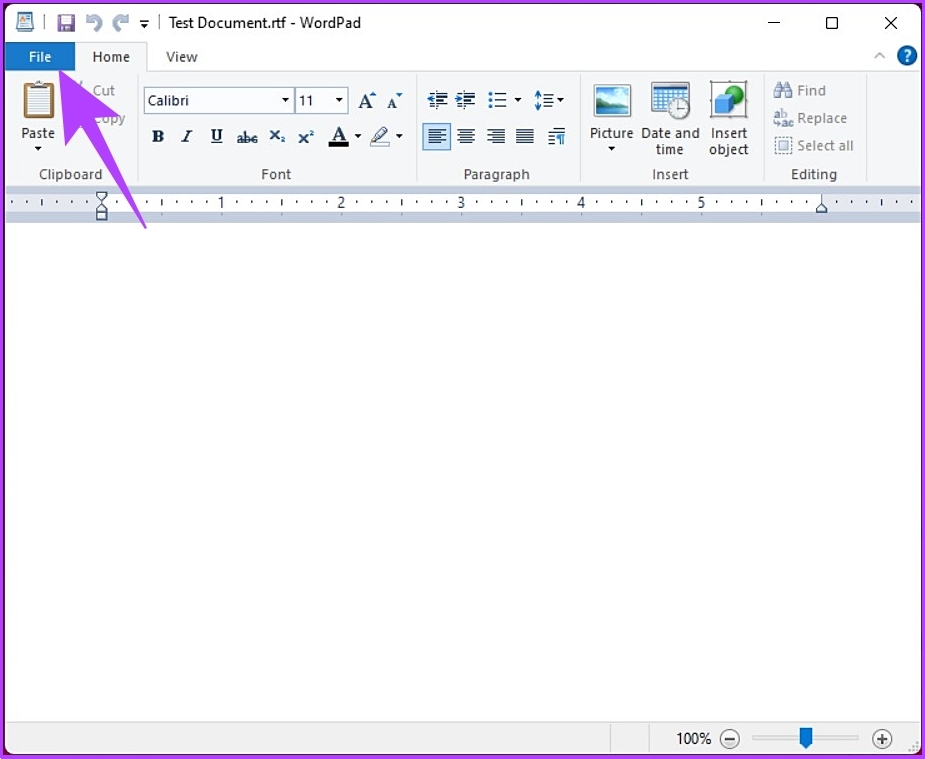Toggle Bold formatting
This screenshot has height=759, width=925.
(158, 137)
